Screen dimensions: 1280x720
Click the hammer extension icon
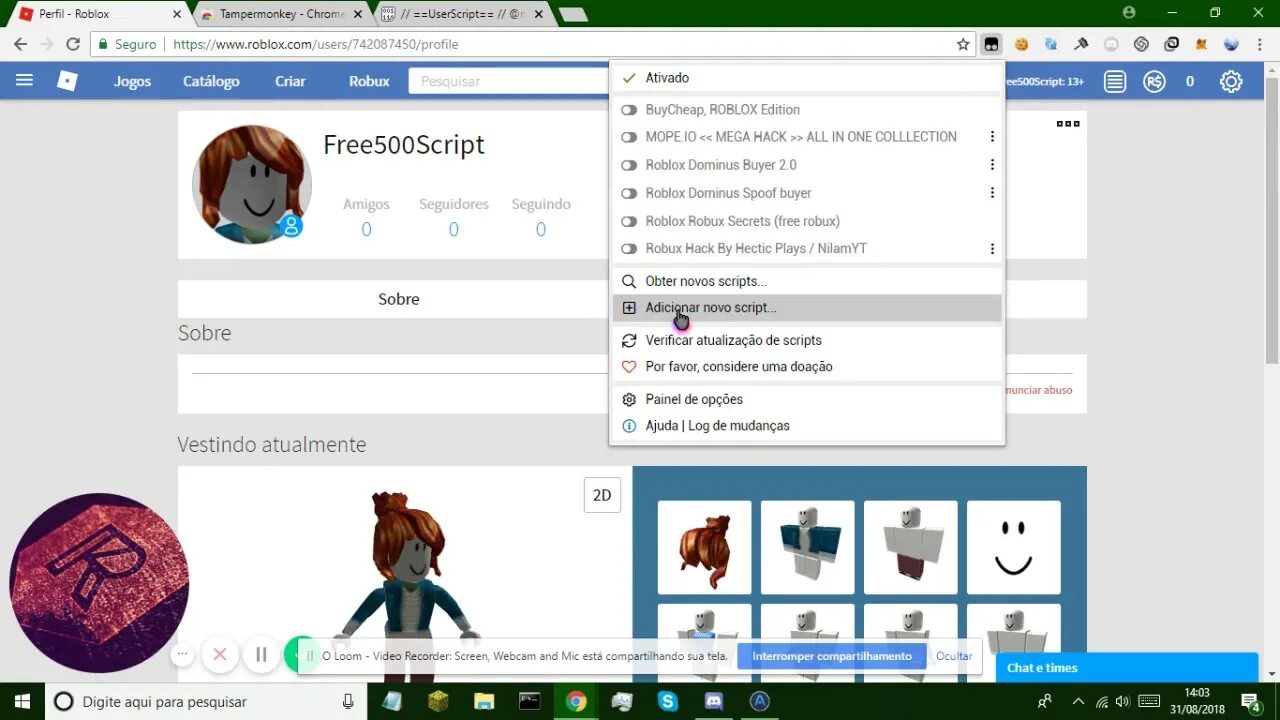click(1081, 44)
